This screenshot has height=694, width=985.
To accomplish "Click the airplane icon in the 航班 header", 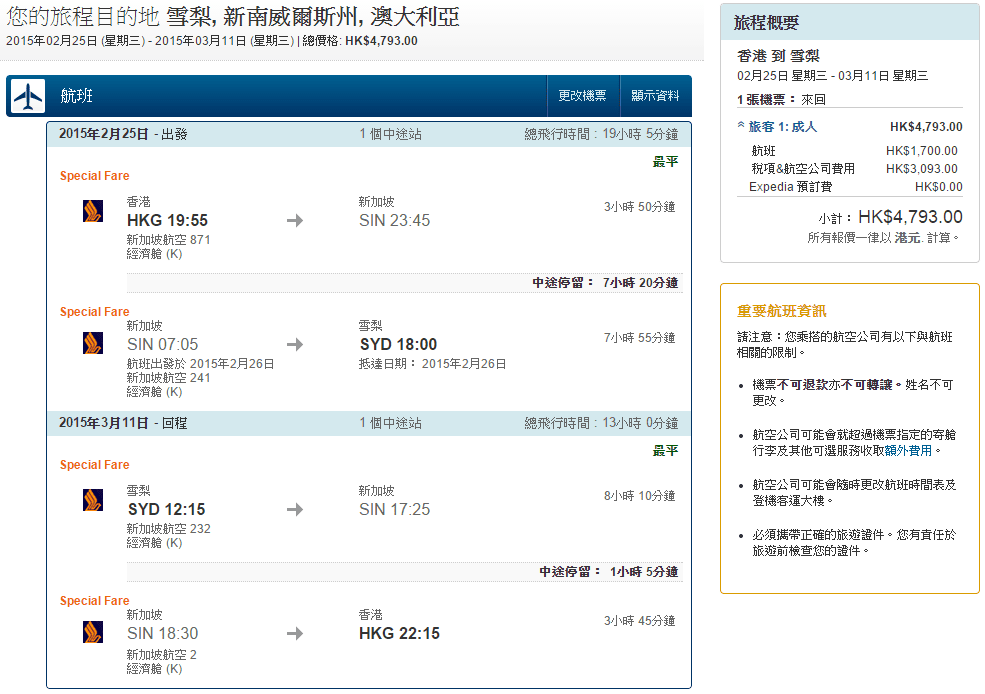I will point(28,96).
